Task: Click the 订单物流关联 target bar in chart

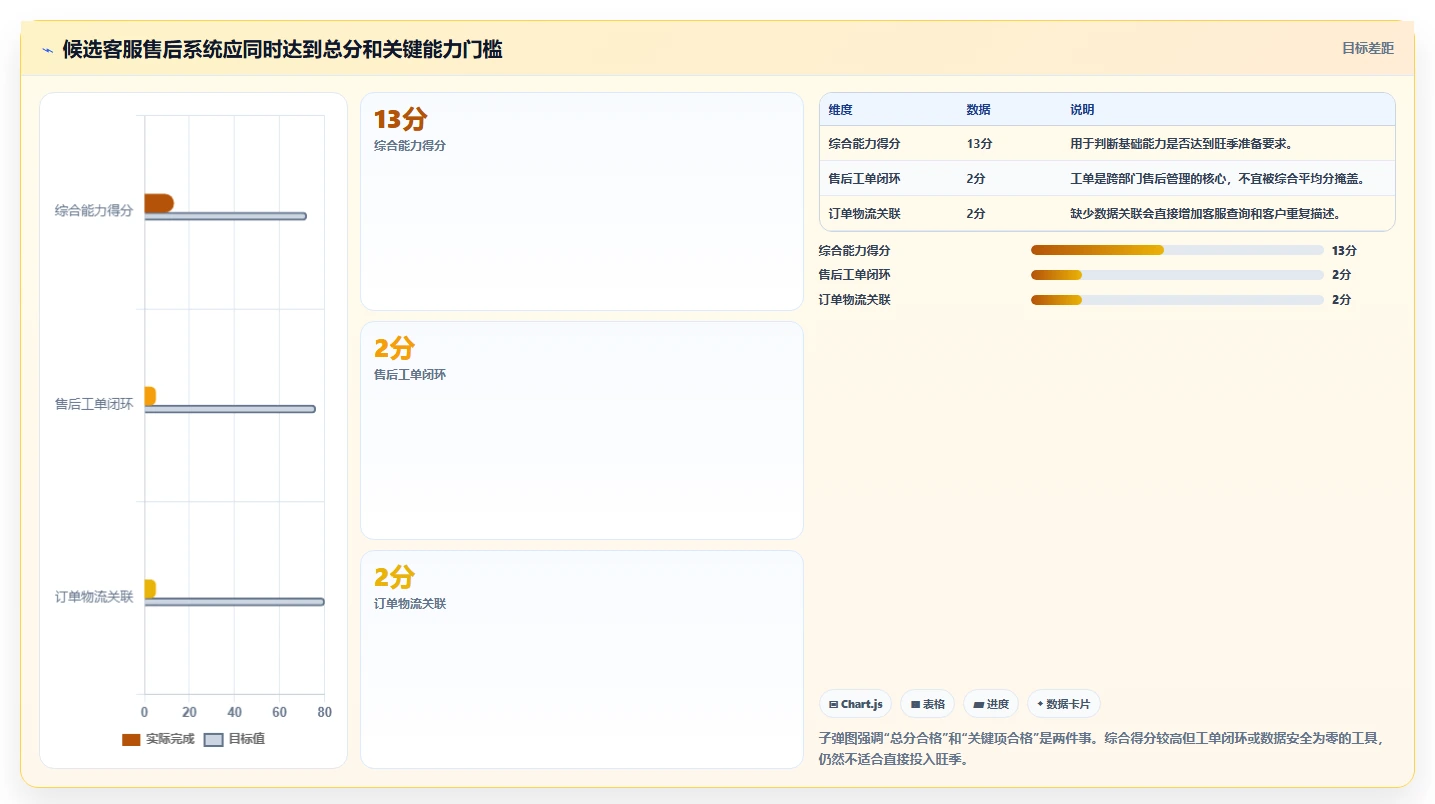Action: [235, 602]
